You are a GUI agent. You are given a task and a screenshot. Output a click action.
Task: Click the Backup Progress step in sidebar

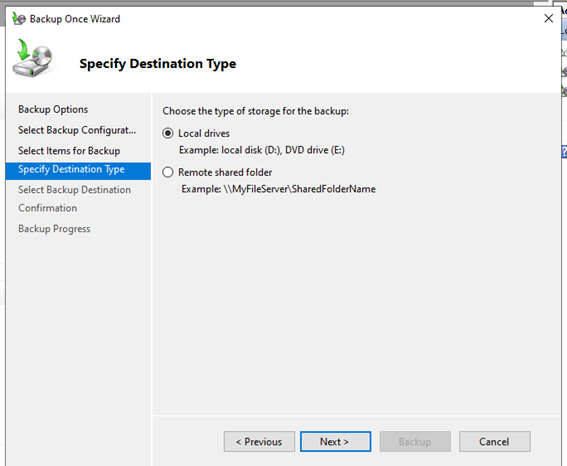point(54,229)
